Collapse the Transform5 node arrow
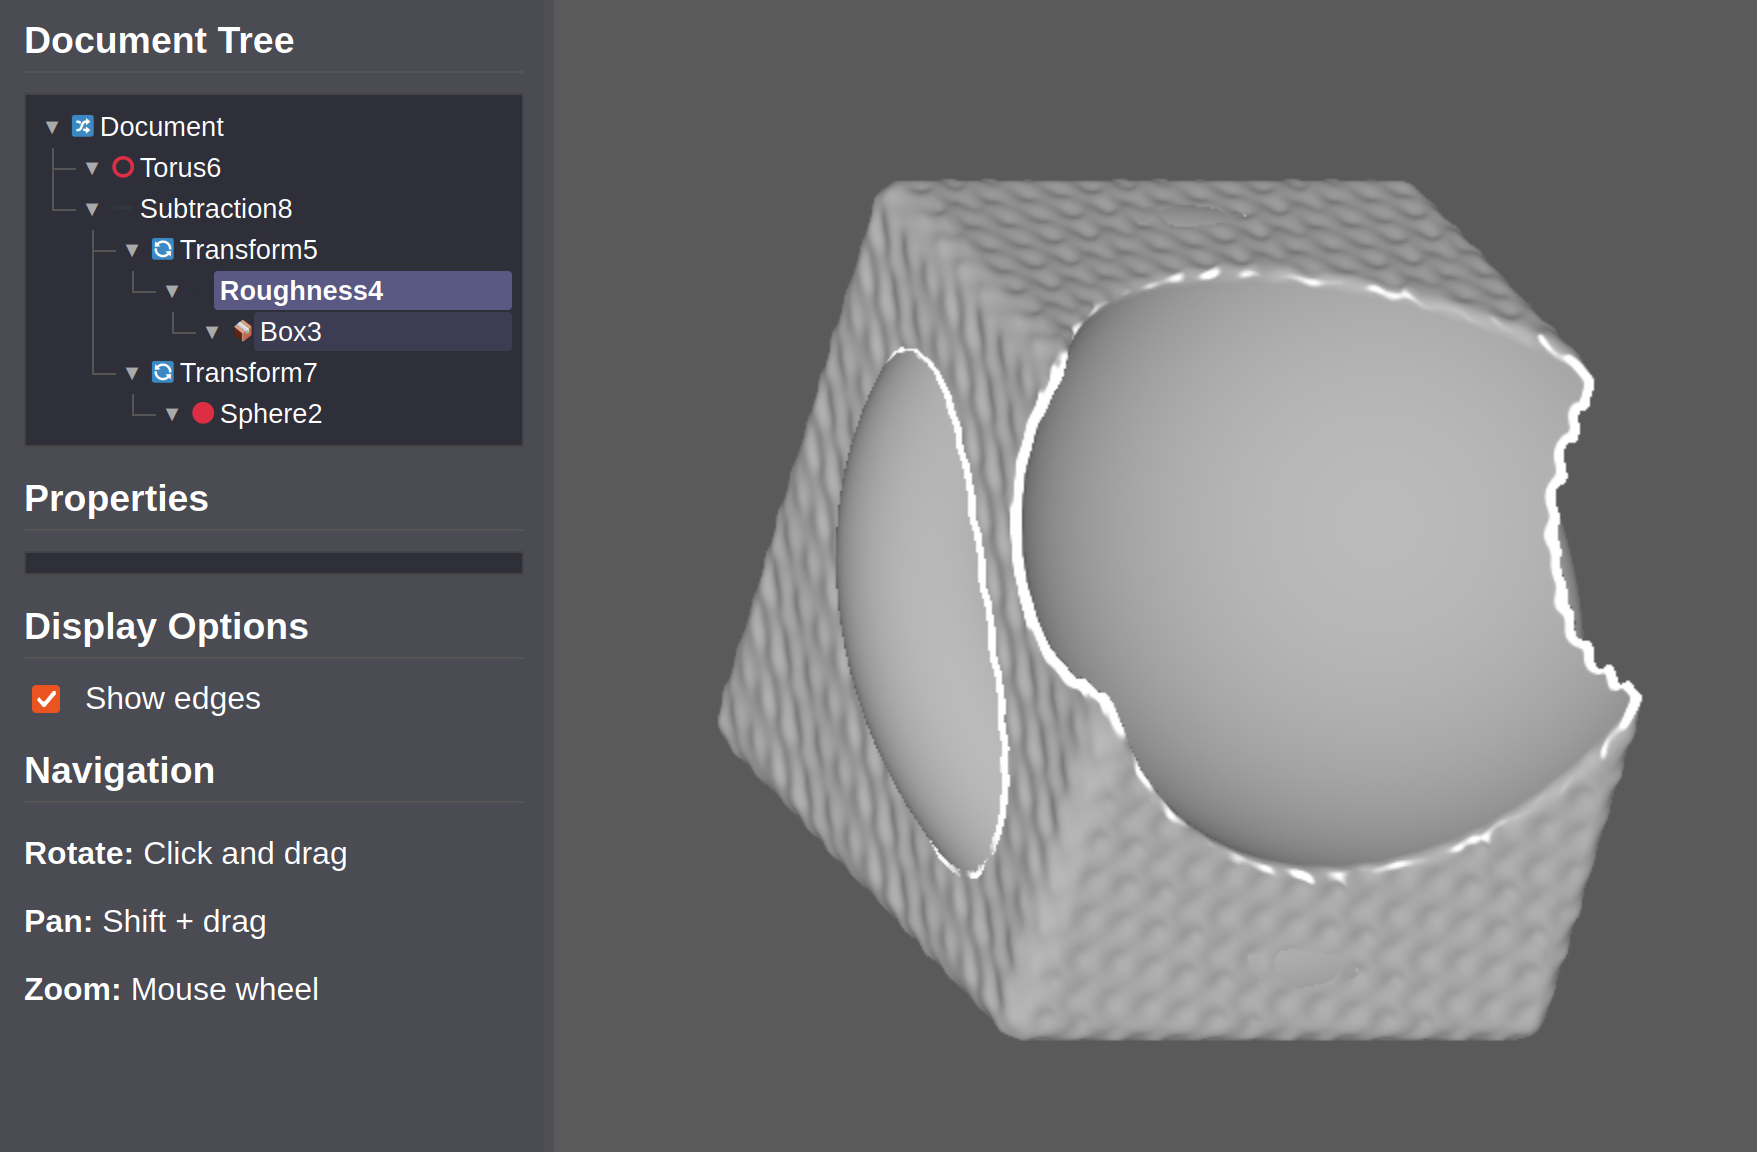Screen dimensions: 1757x1152 pos(132,250)
